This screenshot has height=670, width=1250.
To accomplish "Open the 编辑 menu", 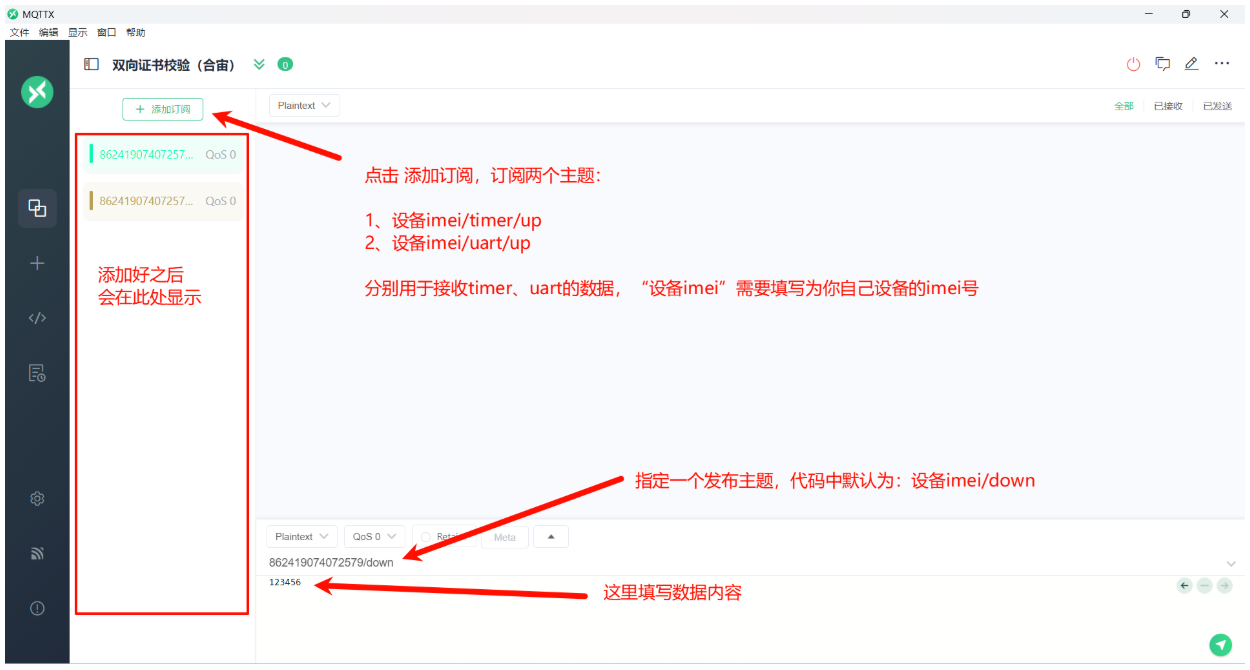I will tap(48, 33).
